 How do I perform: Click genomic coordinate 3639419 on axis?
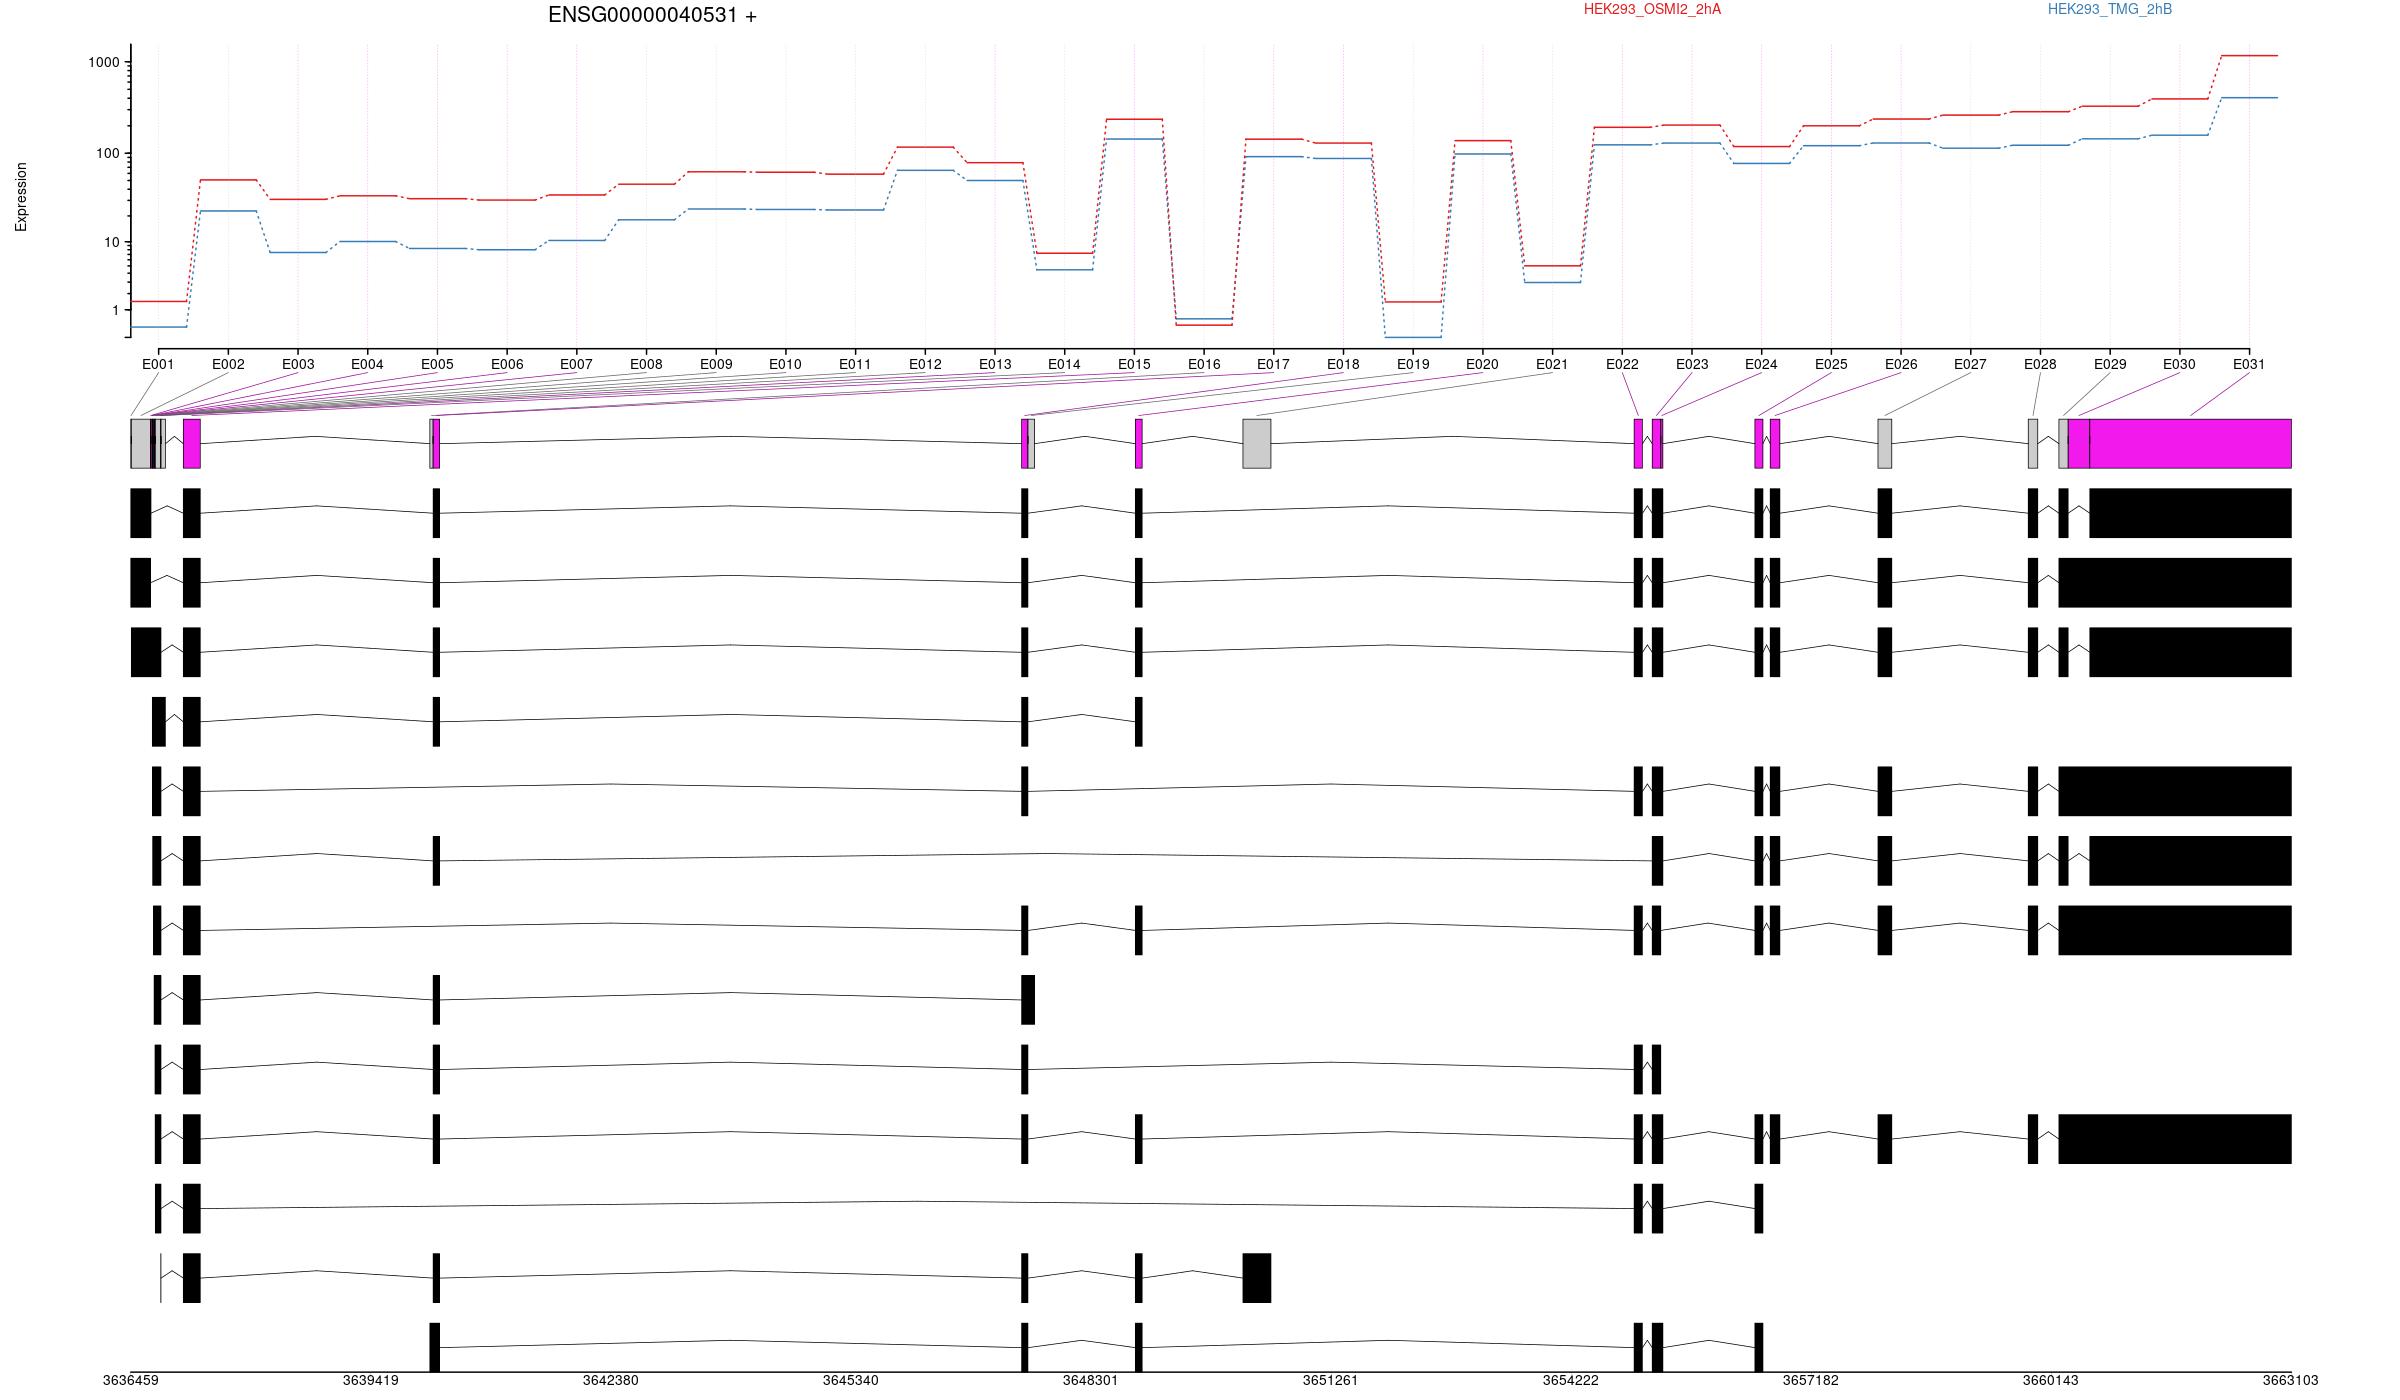tap(371, 1380)
